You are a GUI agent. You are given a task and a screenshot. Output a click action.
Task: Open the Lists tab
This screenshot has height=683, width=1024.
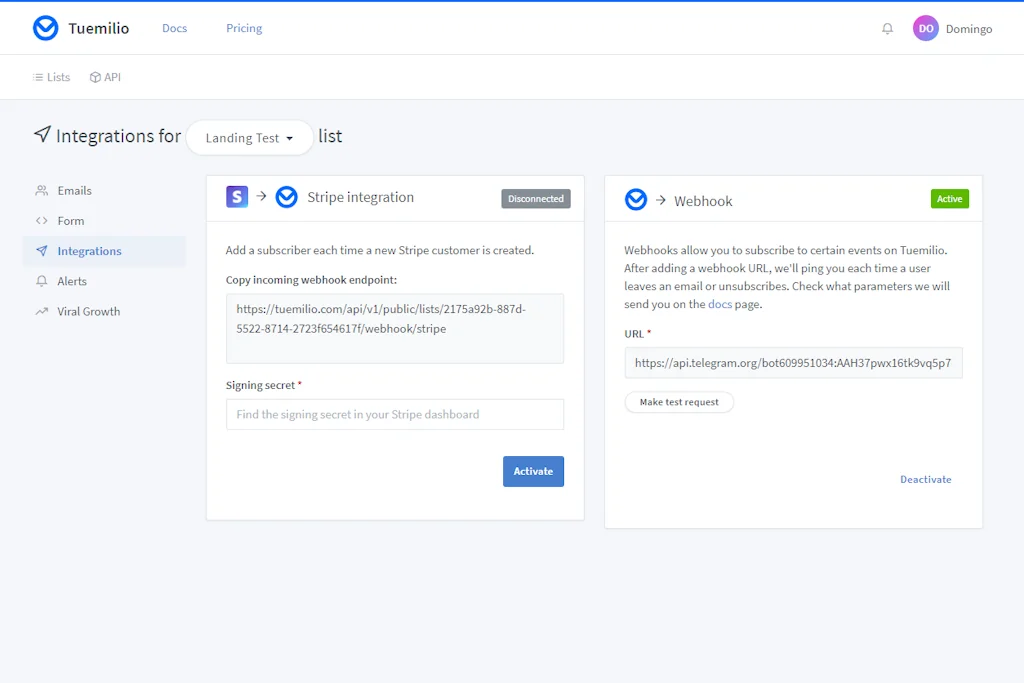pos(52,77)
